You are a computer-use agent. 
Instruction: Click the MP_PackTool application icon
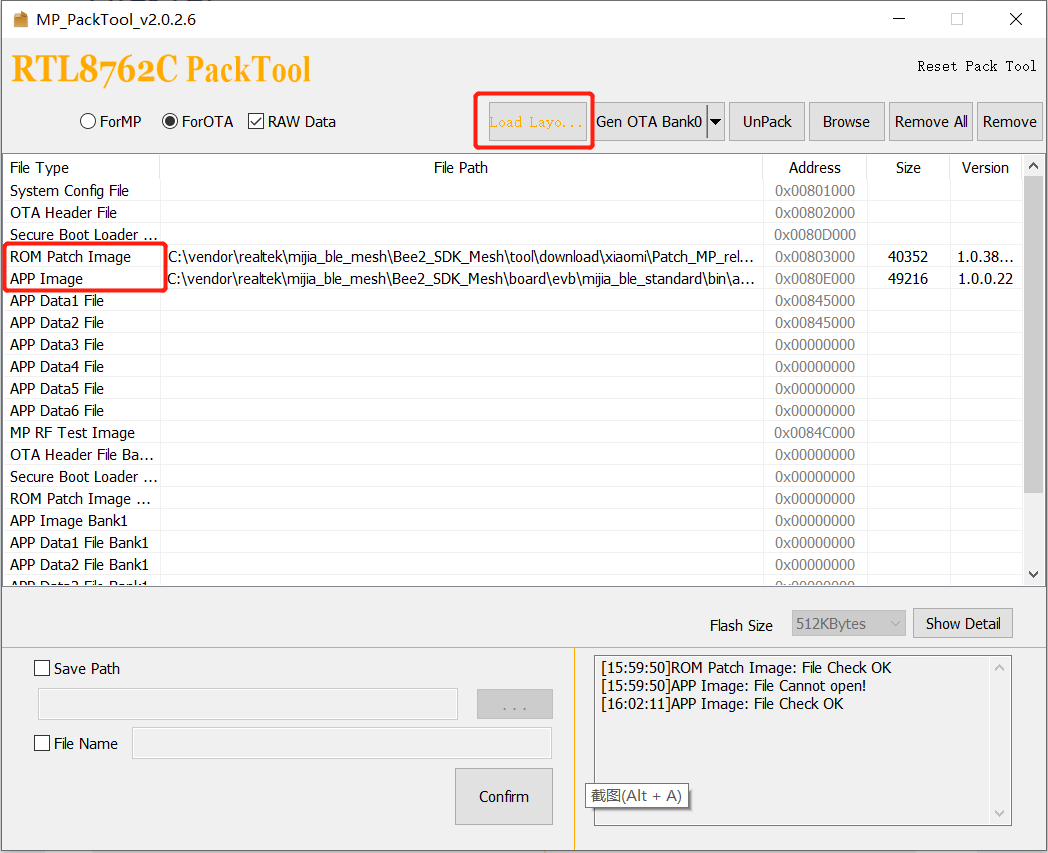coord(20,17)
